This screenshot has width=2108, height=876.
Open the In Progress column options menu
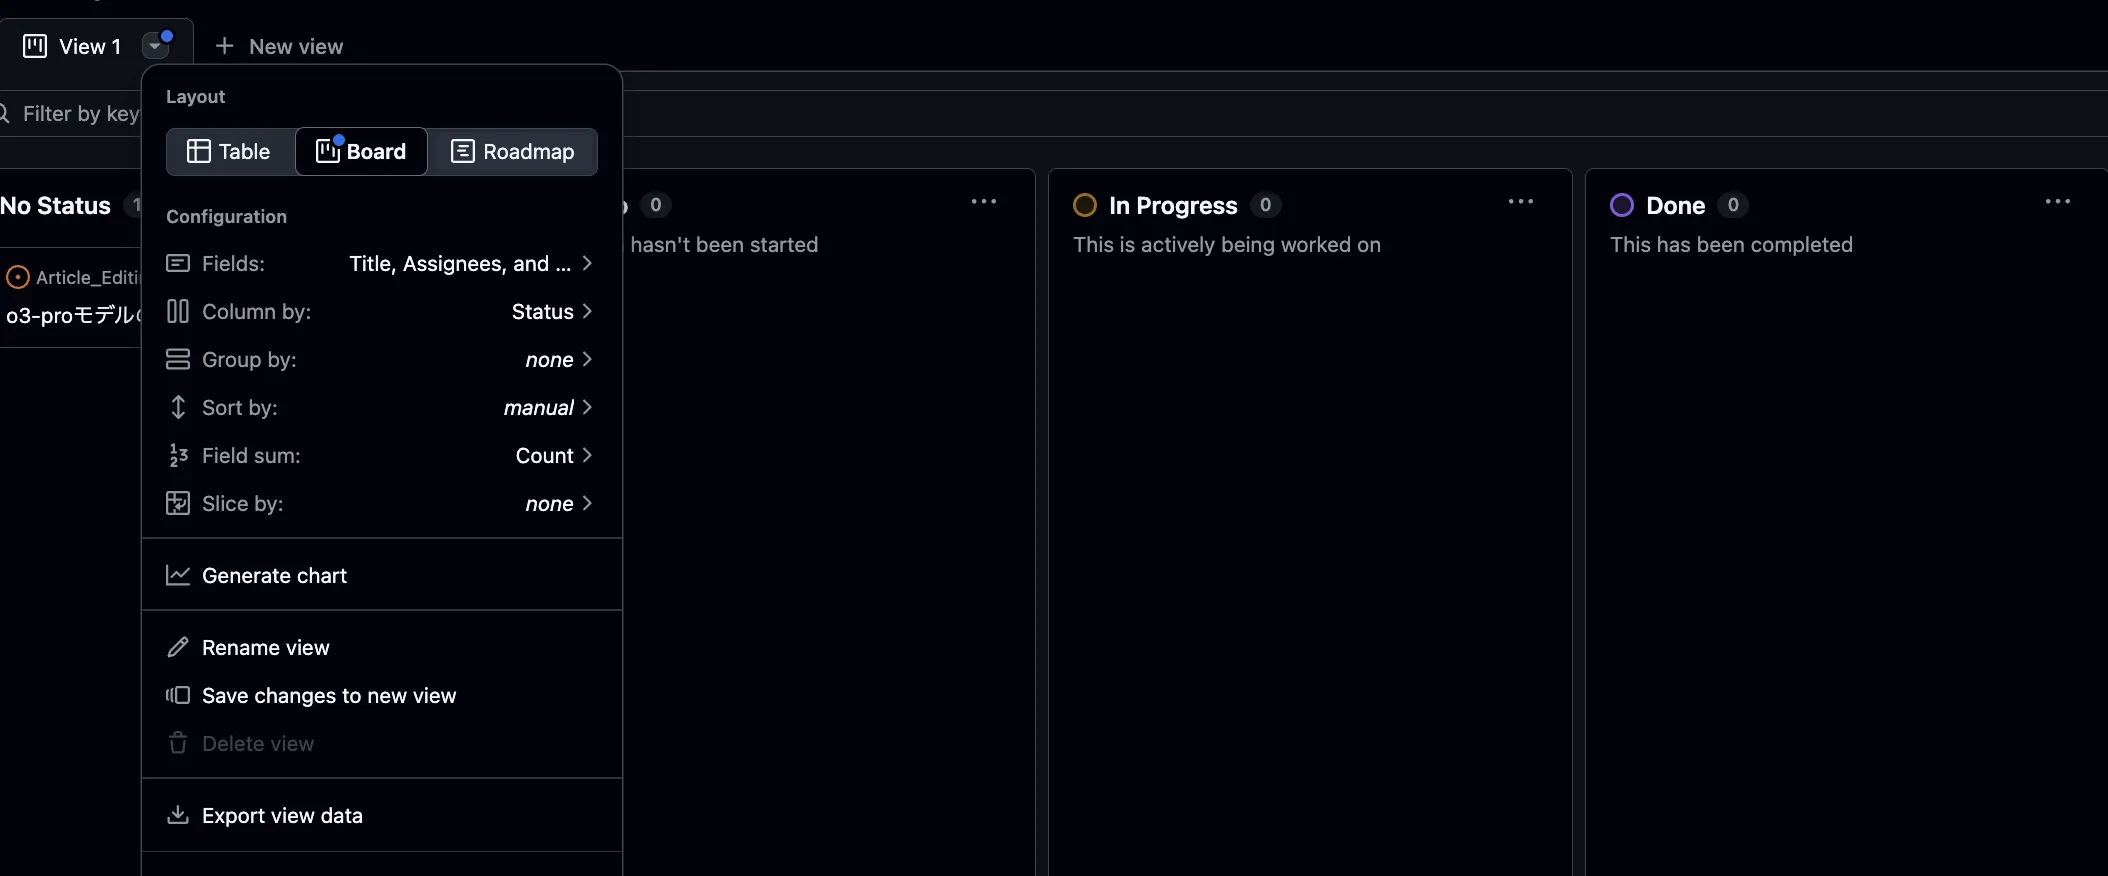coord(1521,202)
